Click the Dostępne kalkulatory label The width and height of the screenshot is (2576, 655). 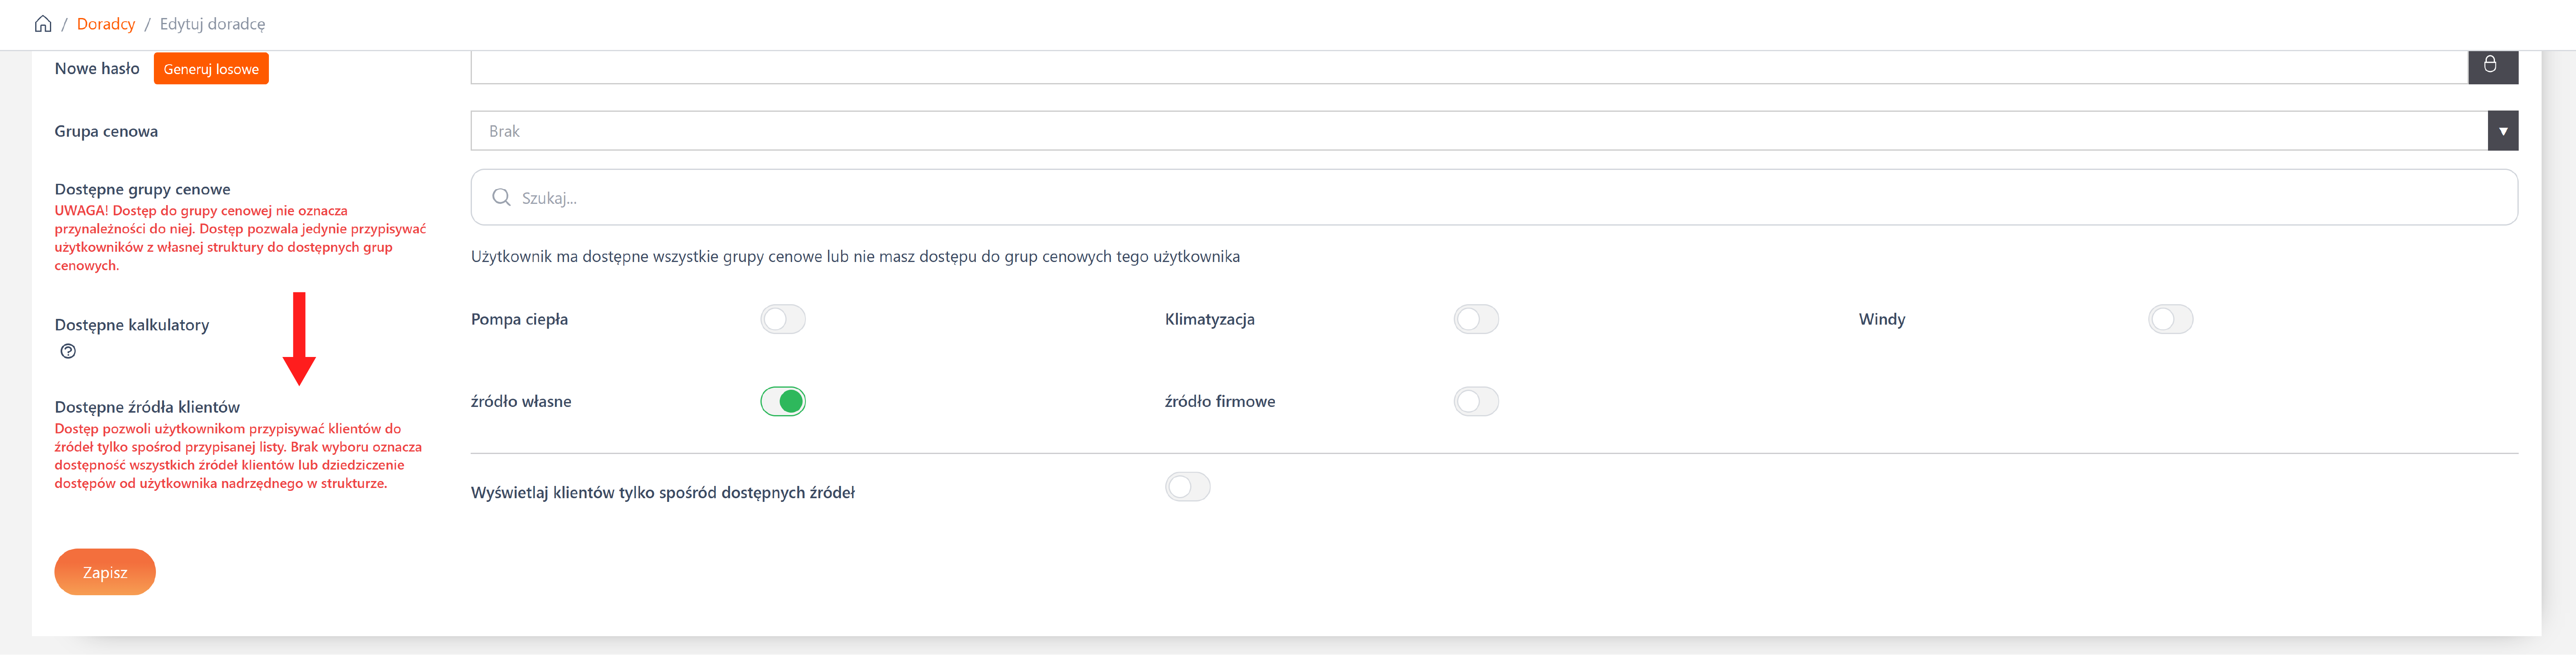tap(132, 325)
